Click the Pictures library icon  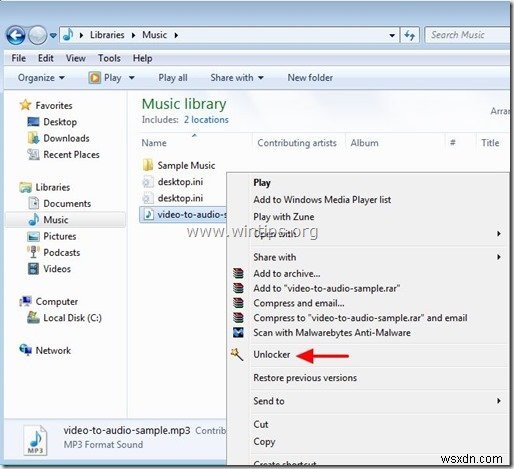click(33, 236)
